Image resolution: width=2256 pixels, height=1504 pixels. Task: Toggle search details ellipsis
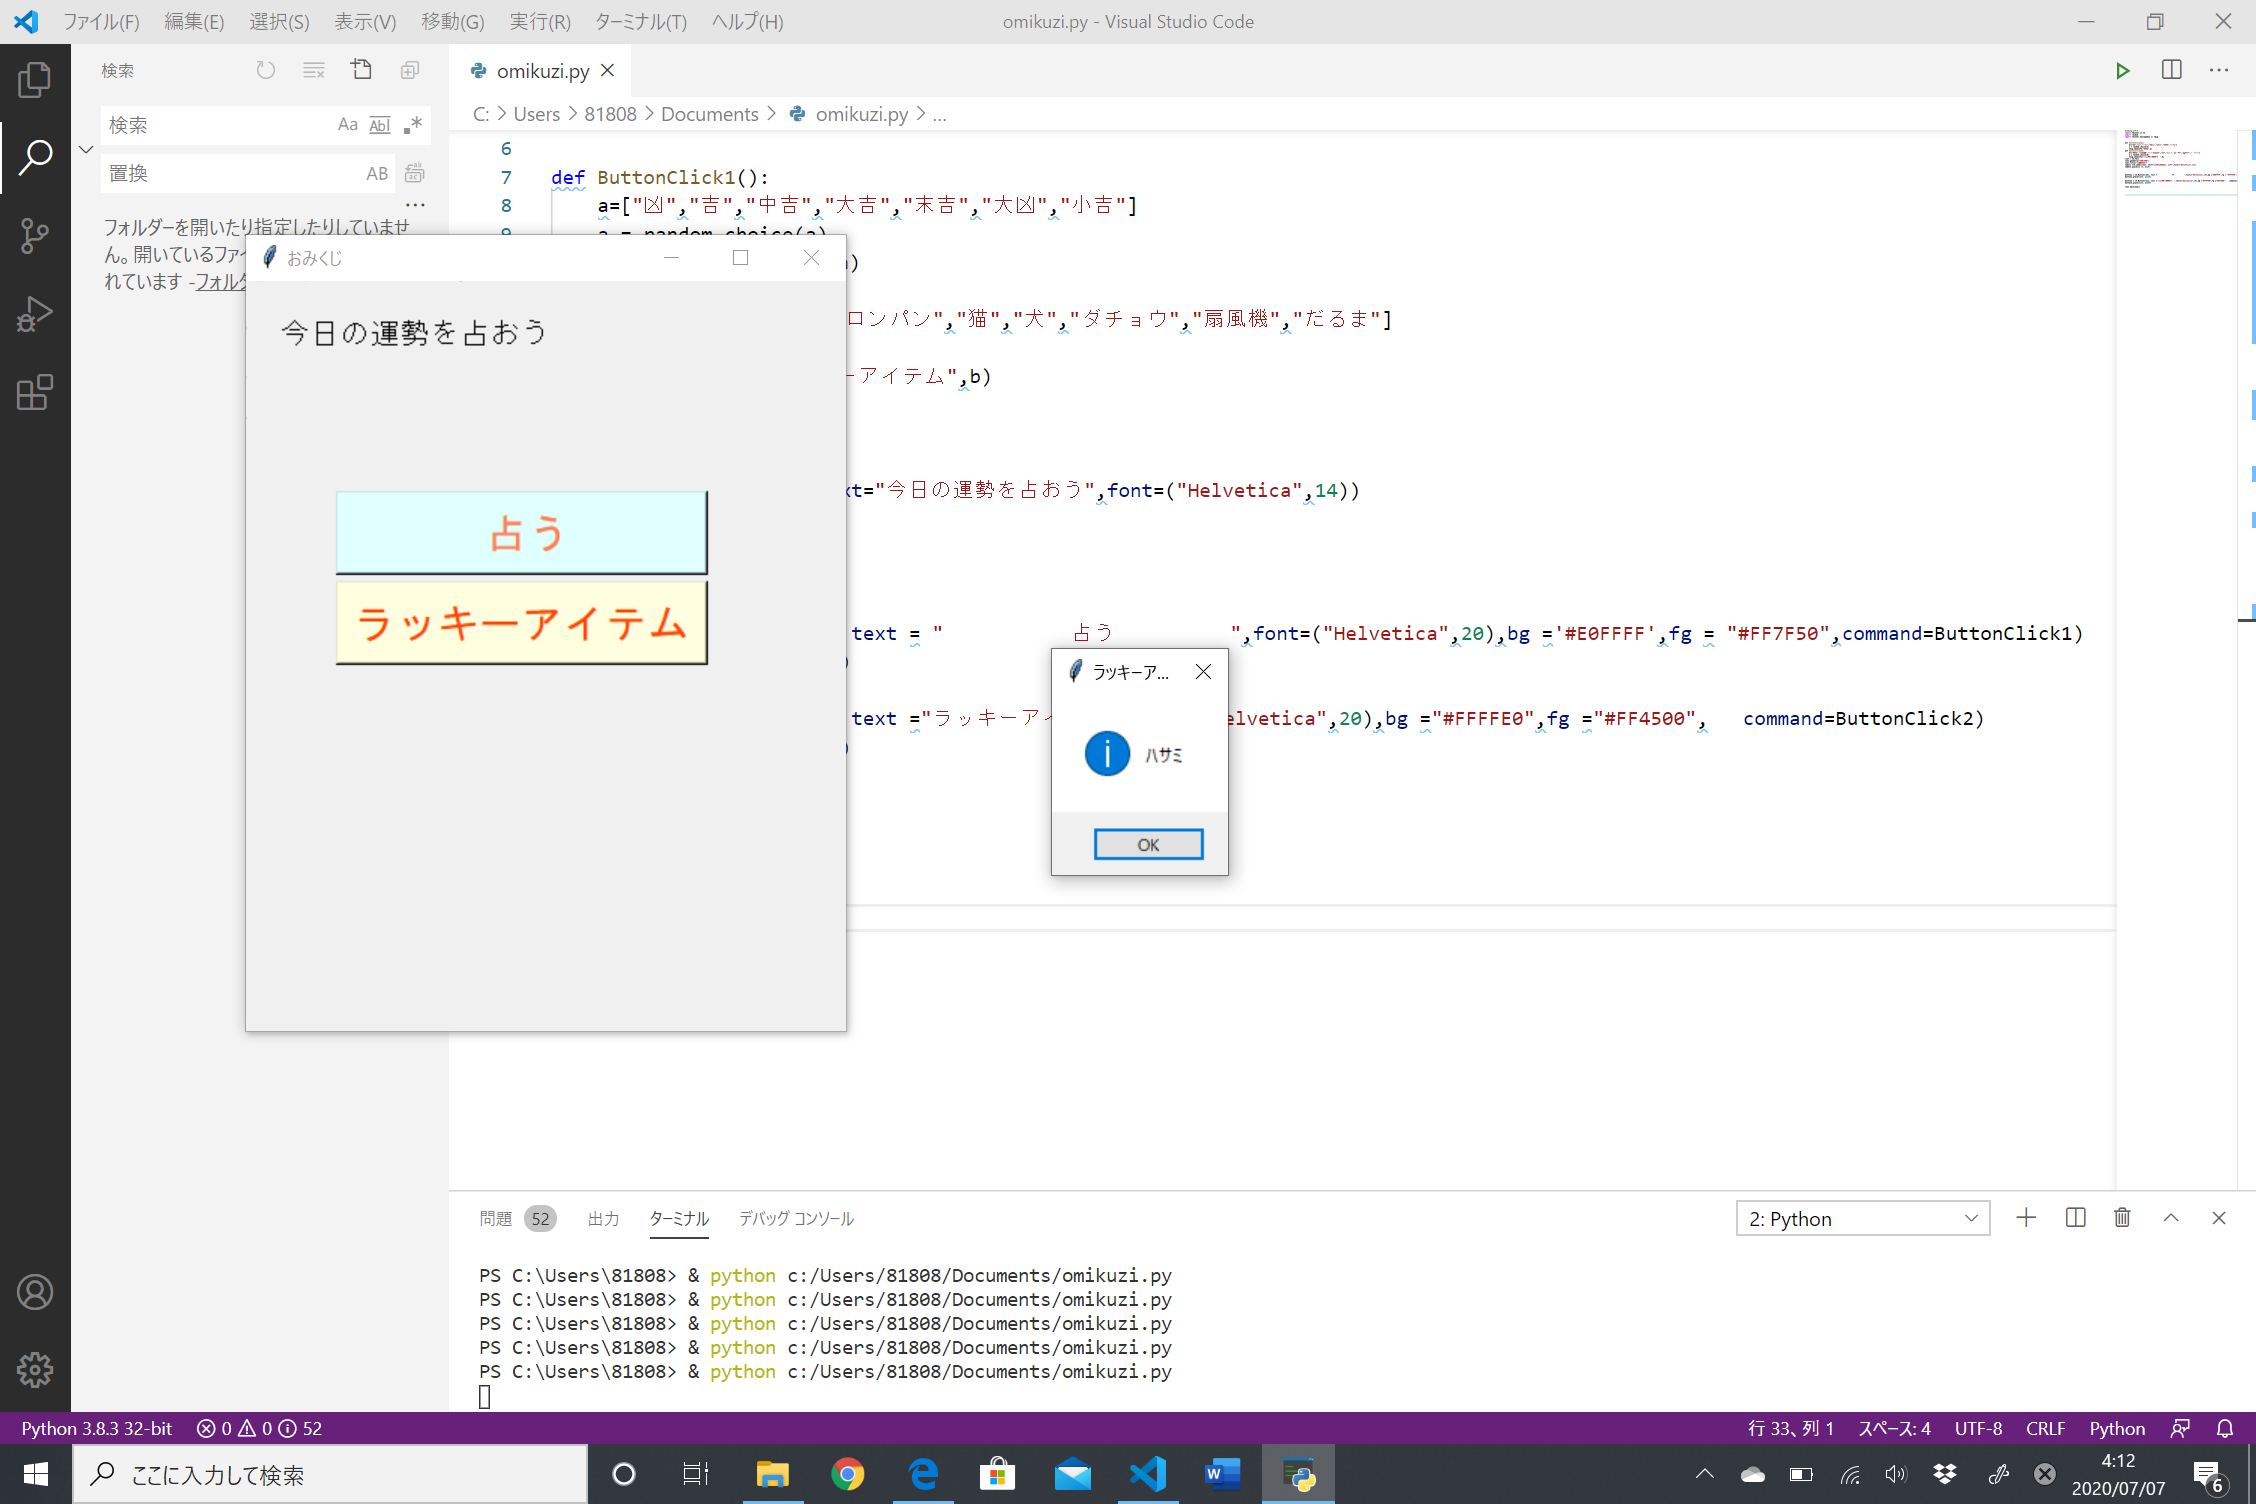pyautogui.click(x=416, y=205)
